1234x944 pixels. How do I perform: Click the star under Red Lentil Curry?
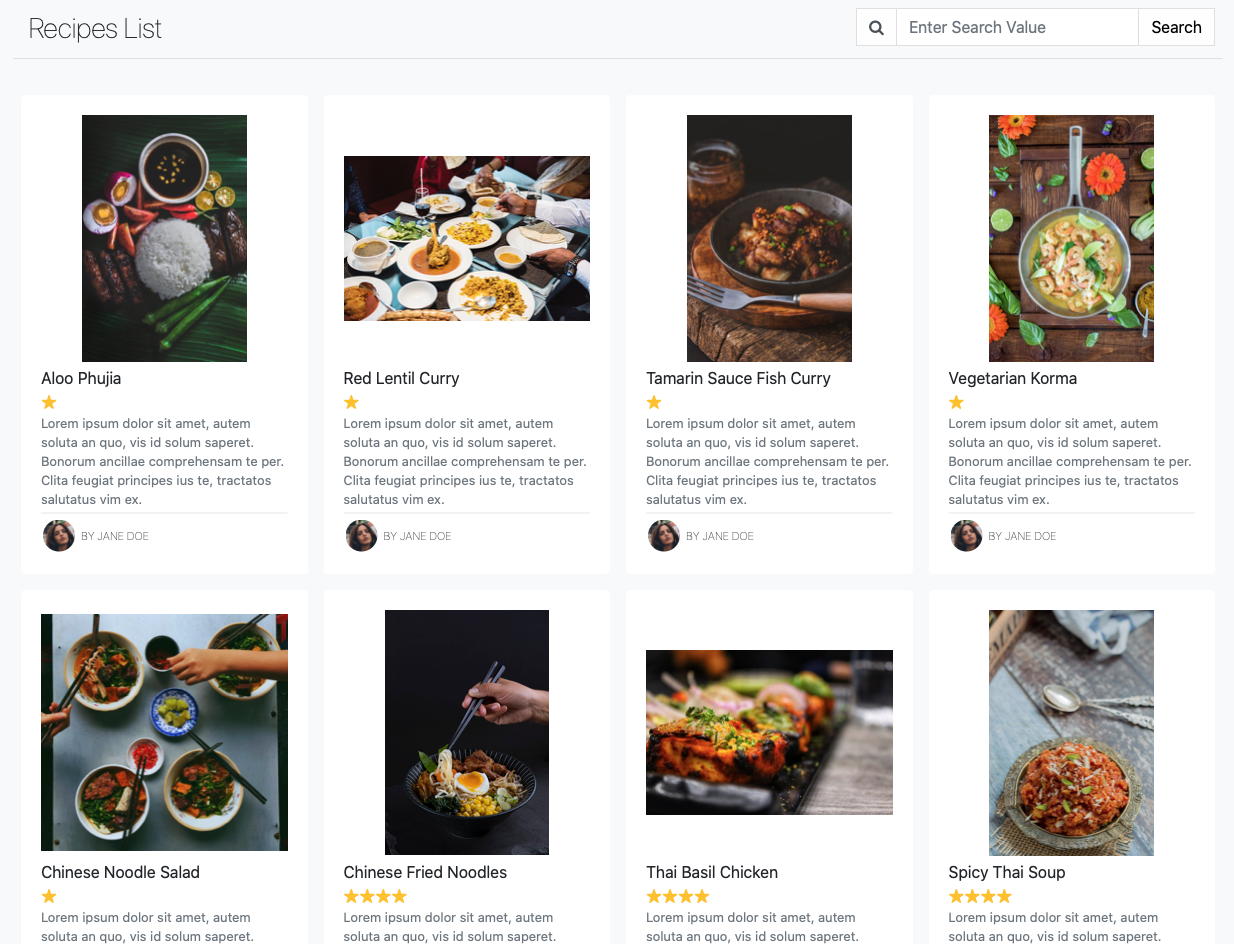351,402
